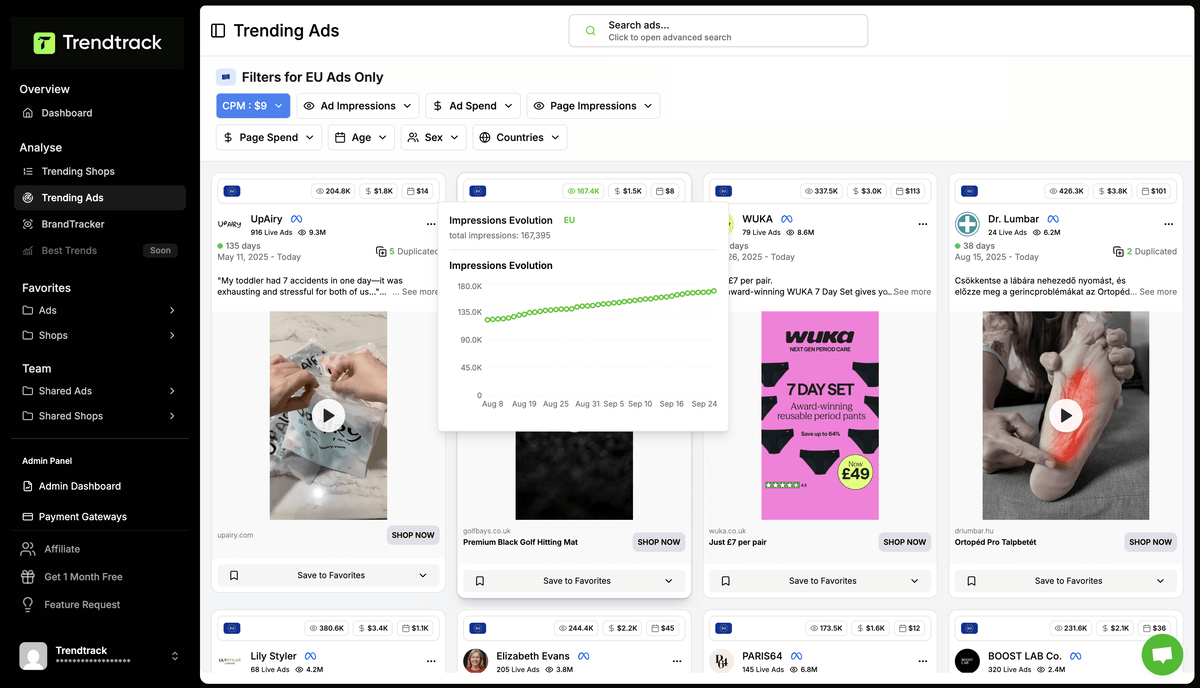Click $8 CPM badge on golf card
Viewport: 1200px width, 688px height.
pyautogui.click(x=665, y=191)
